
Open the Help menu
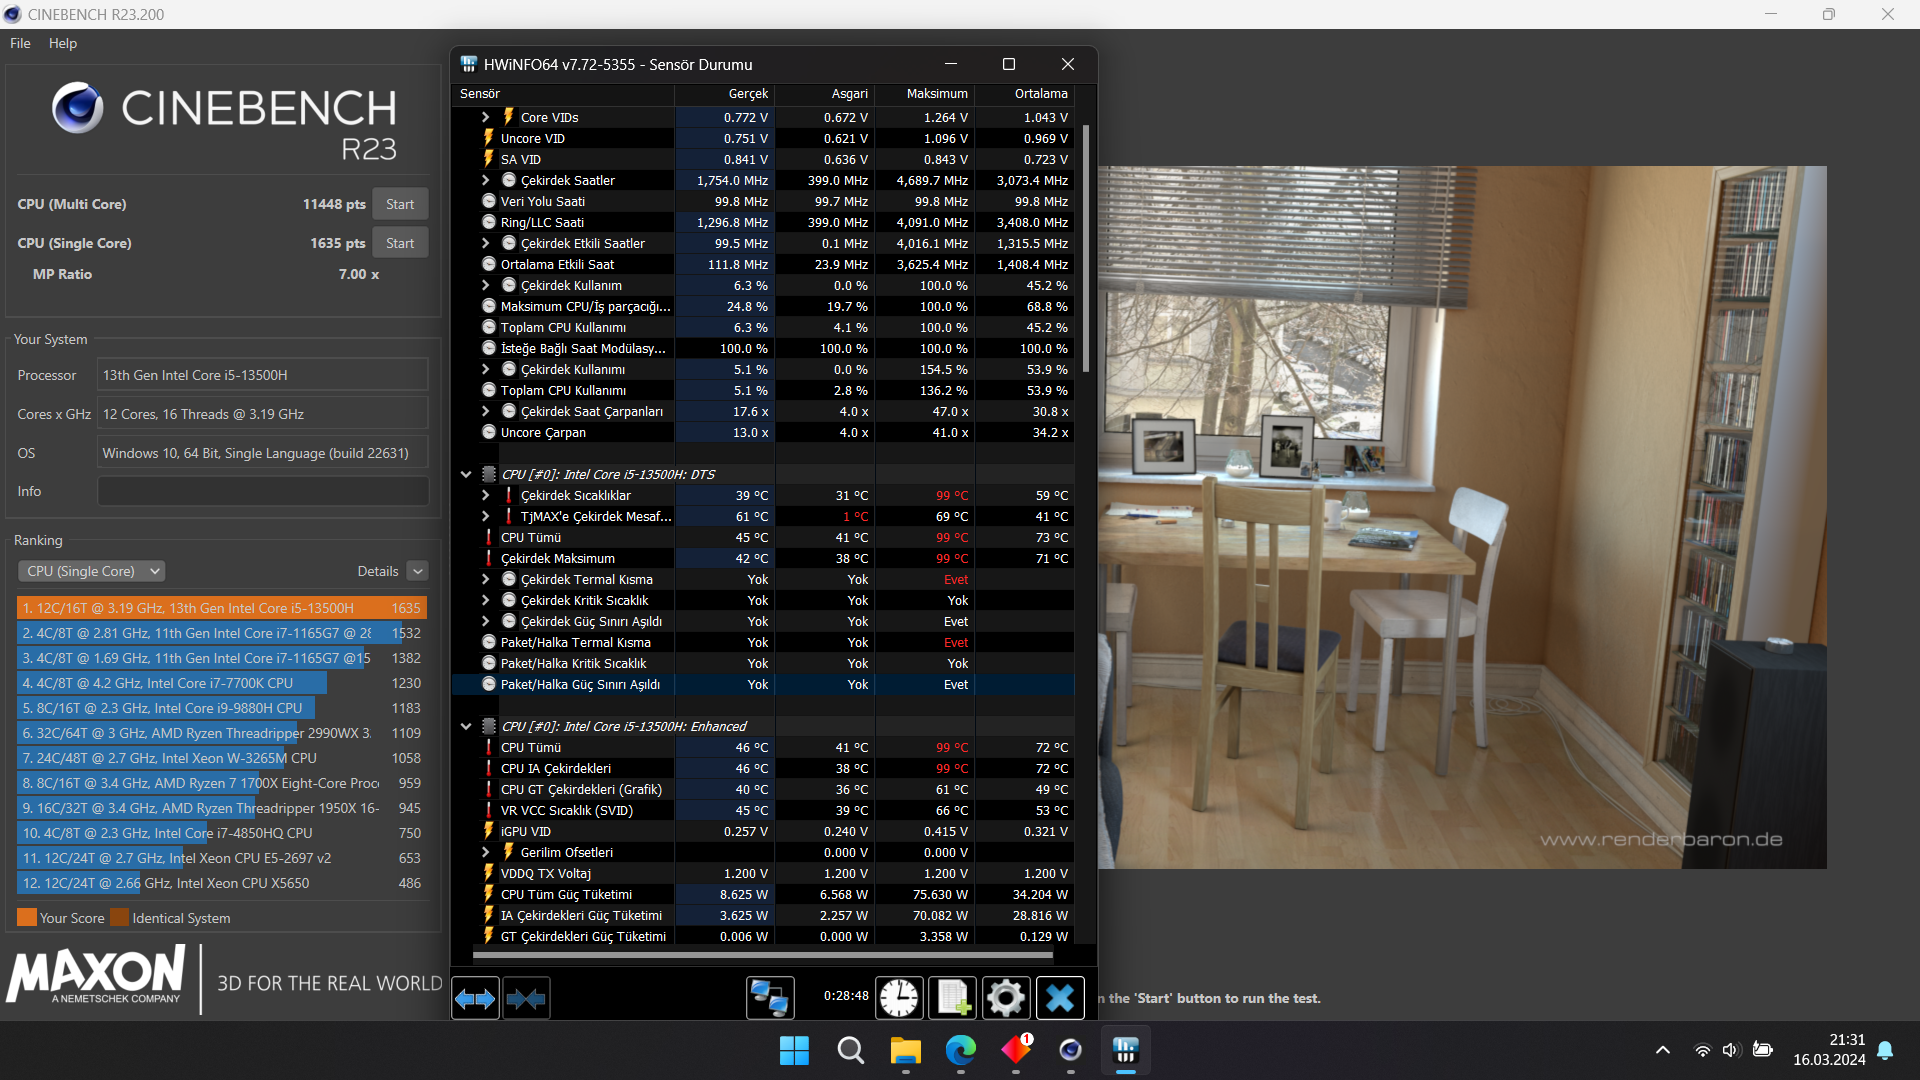pyautogui.click(x=62, y=43)
